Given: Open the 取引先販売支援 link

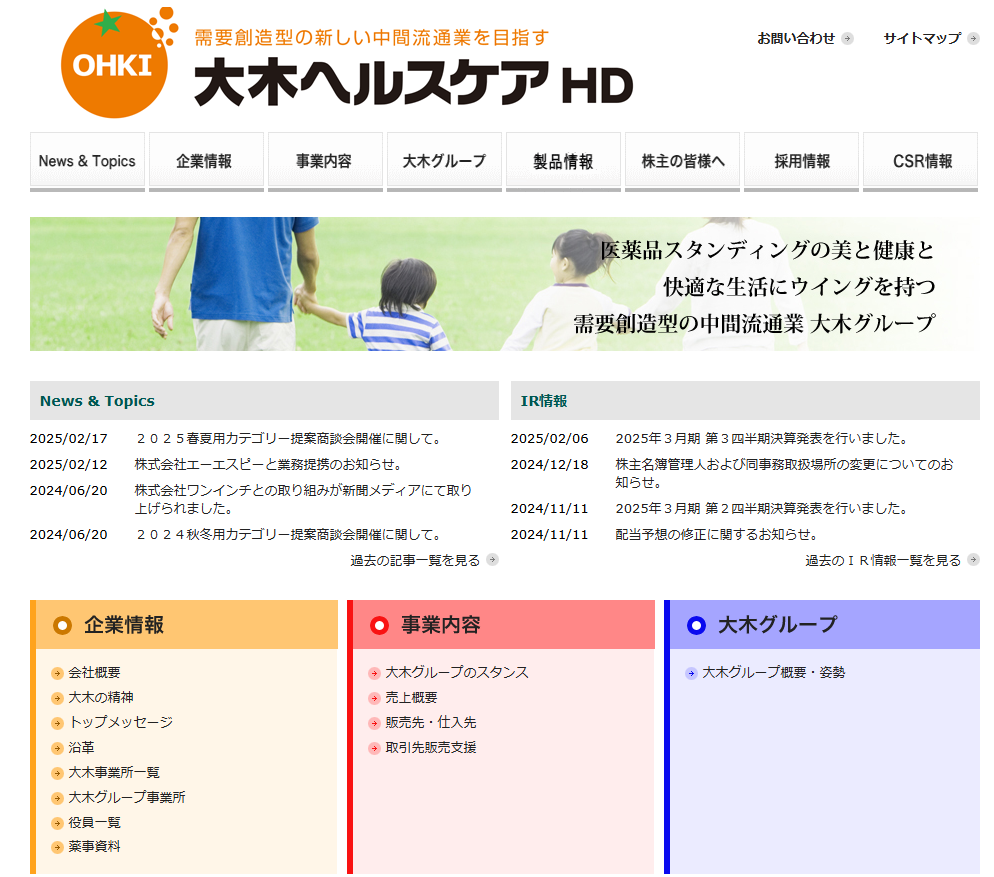Looking at the screenshot, I should (x=431, y=748).
